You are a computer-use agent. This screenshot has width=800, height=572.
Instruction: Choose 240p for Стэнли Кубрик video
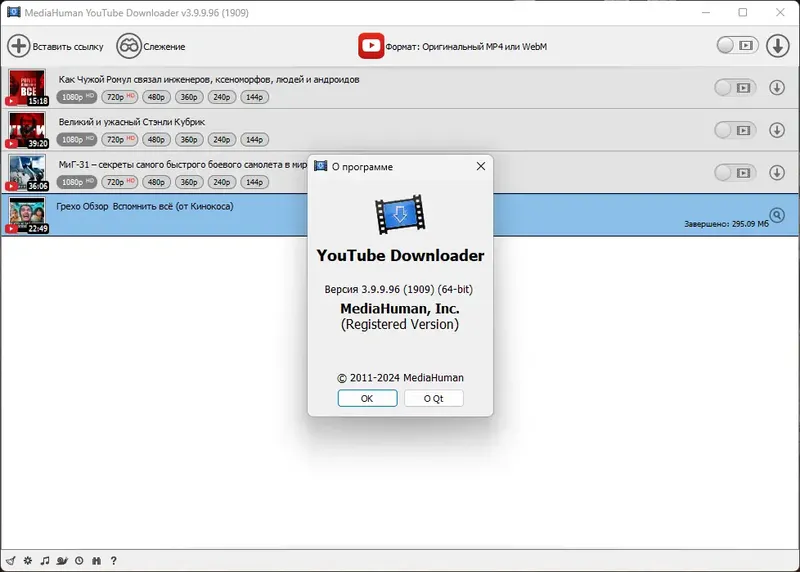click(221, 139)
